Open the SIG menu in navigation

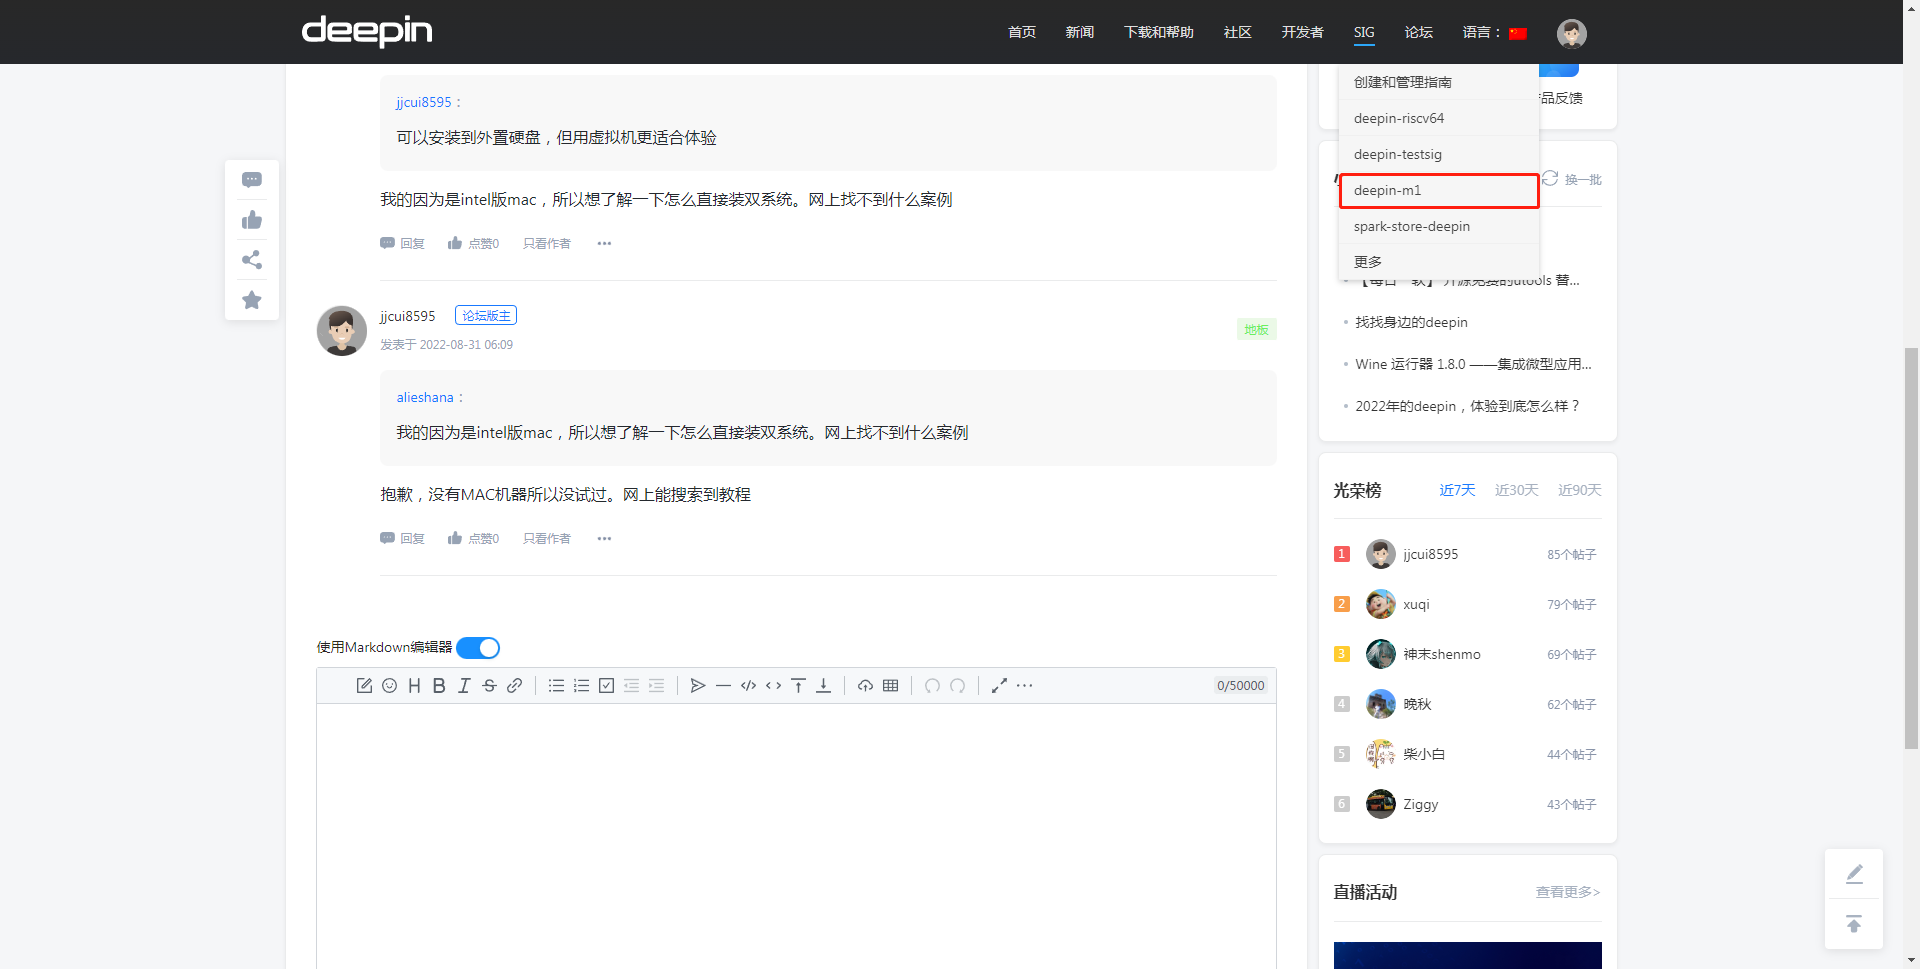point(1364,32)
